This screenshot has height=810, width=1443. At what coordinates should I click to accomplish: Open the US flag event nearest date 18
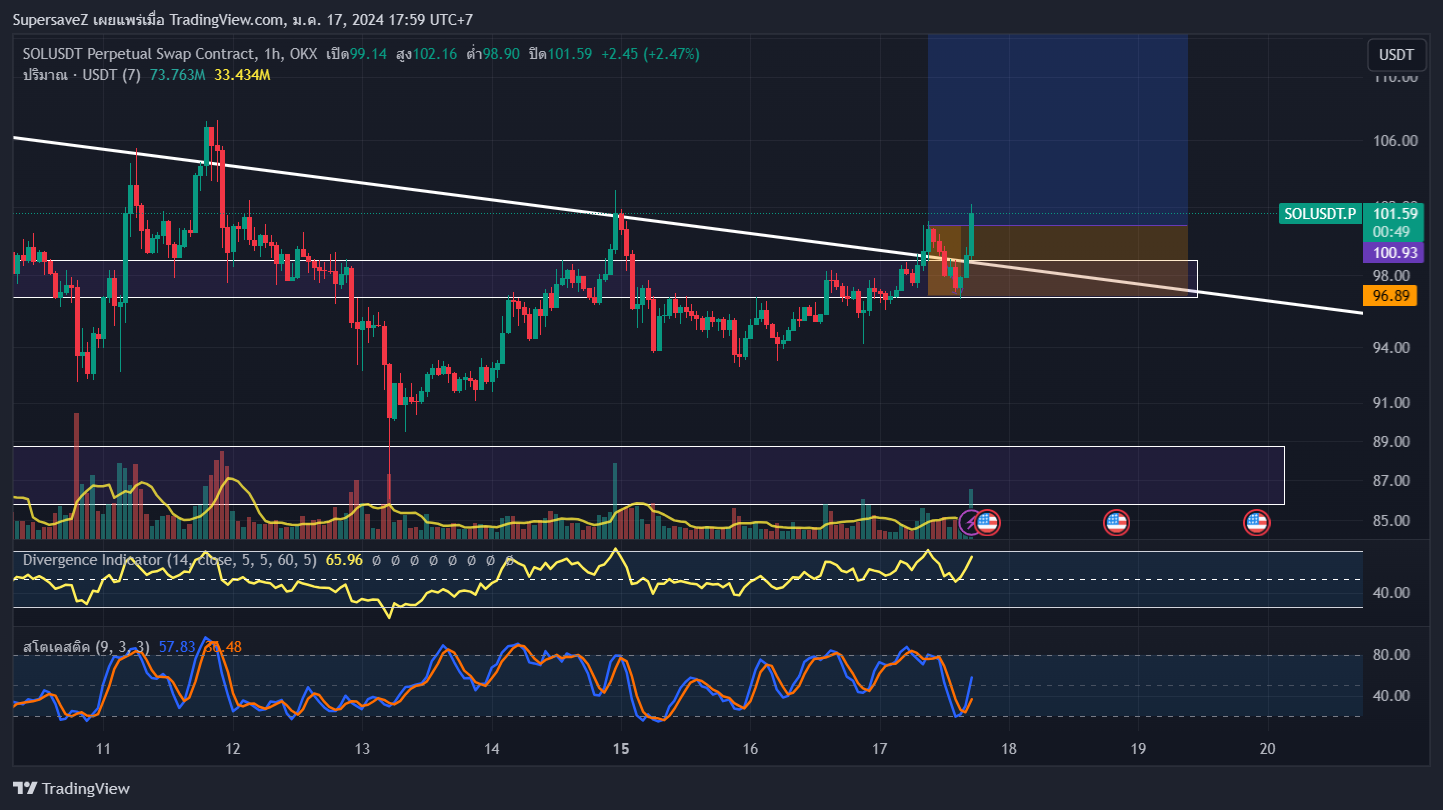click(987, 522)
